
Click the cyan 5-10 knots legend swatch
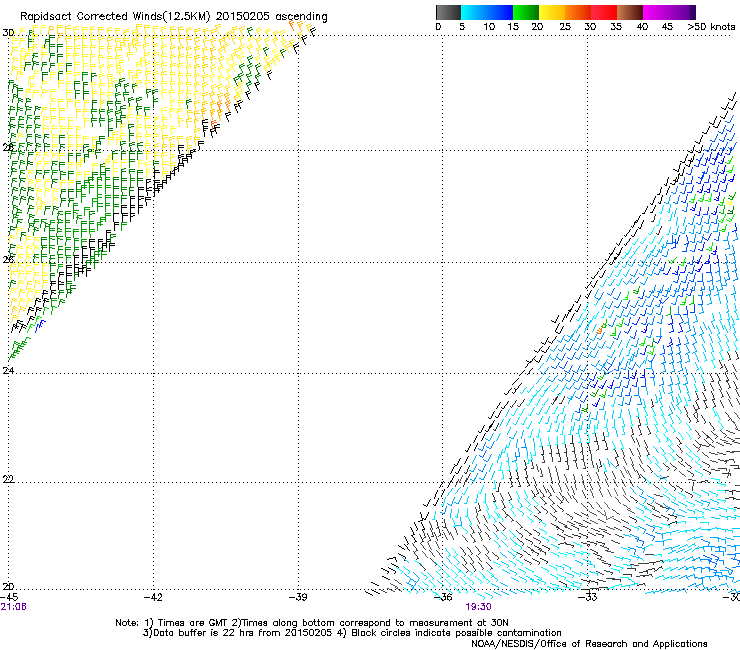click(x=474, y=12)
